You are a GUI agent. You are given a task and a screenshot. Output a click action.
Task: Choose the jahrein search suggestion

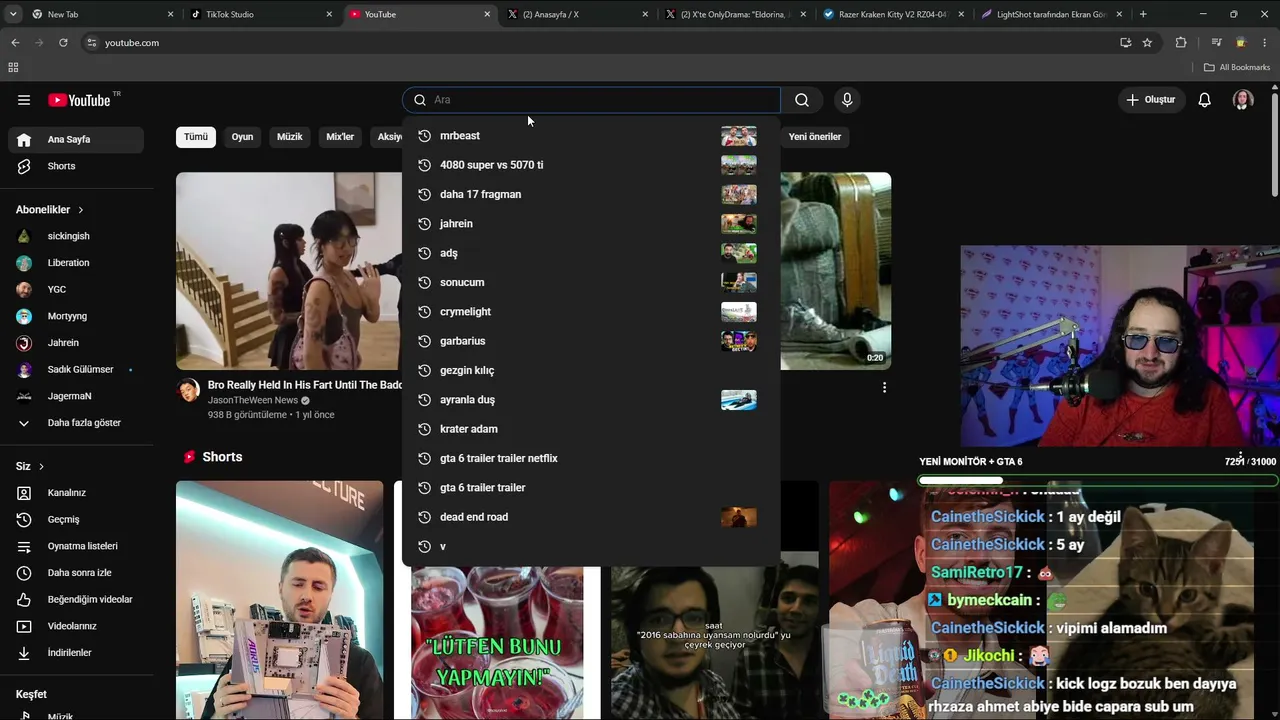click(x=591, y=224)
